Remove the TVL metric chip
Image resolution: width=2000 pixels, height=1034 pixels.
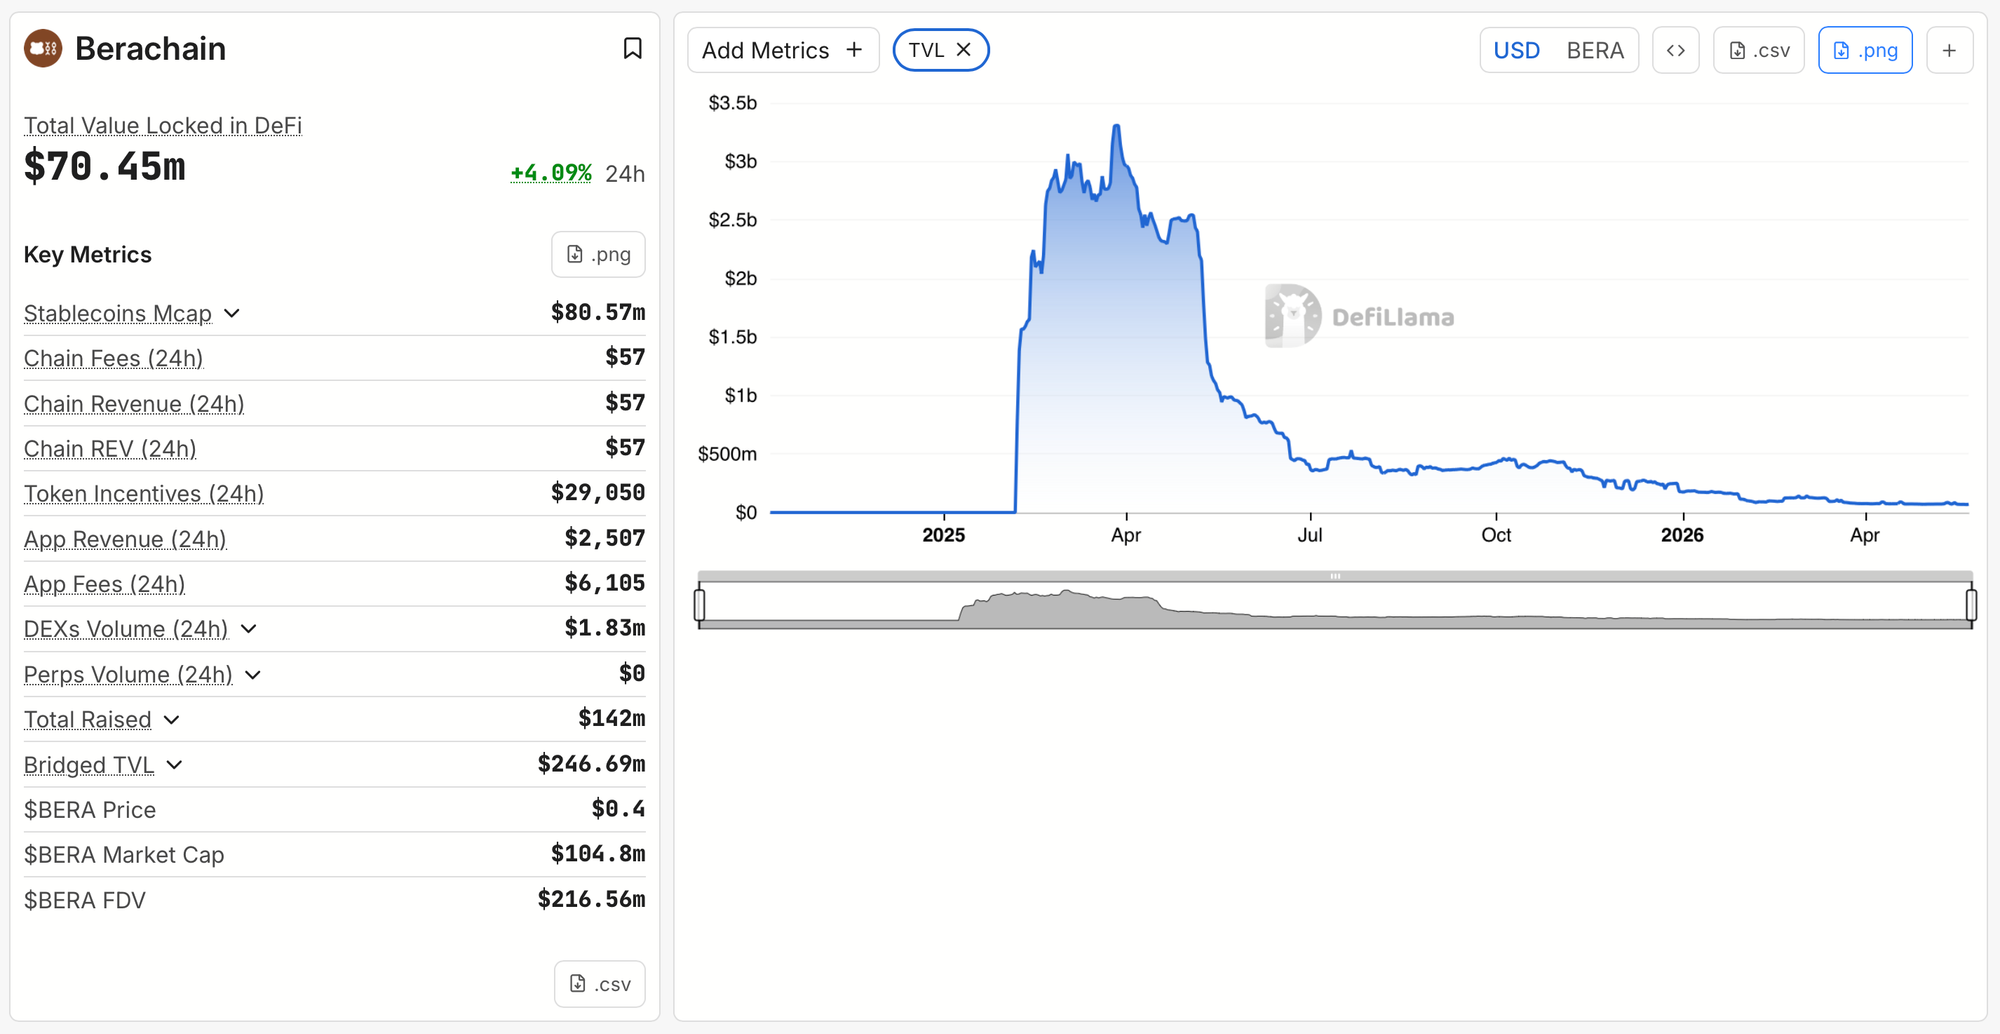[964, 50]
